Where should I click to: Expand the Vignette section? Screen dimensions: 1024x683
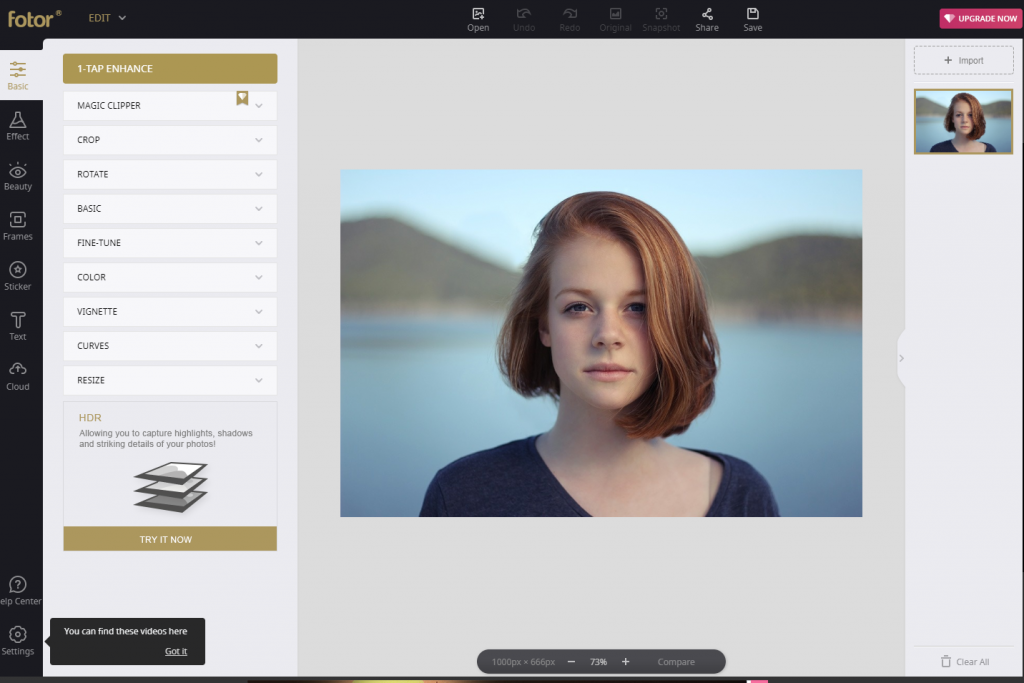click(x=170, y=311)
